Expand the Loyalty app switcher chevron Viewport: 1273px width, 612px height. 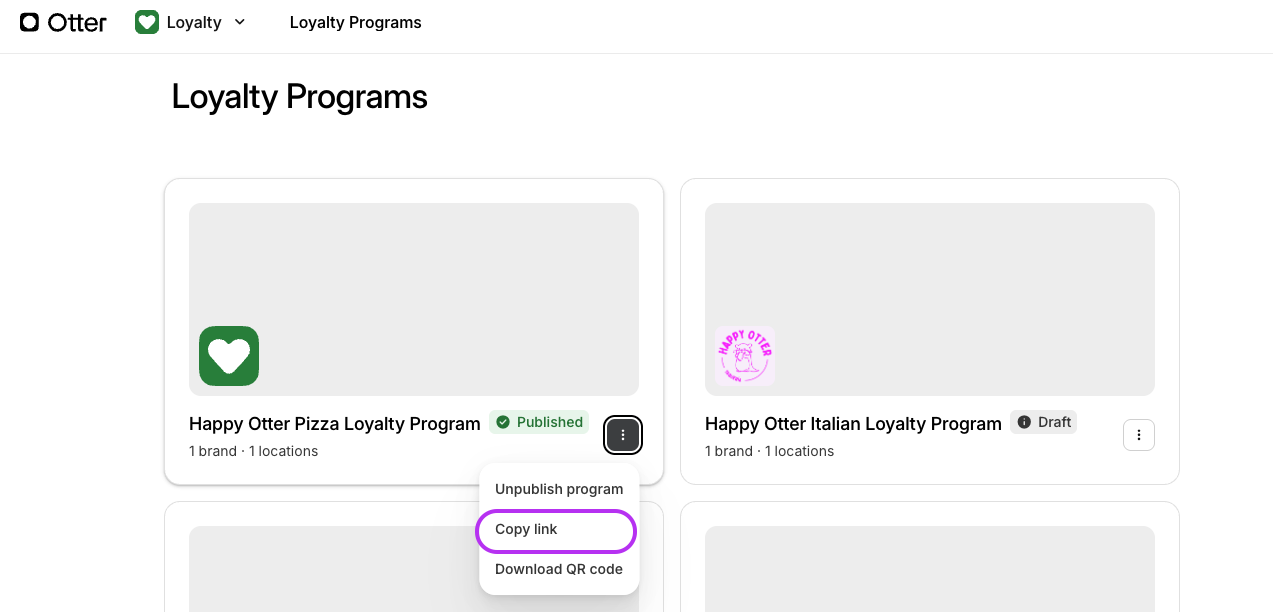239,22
